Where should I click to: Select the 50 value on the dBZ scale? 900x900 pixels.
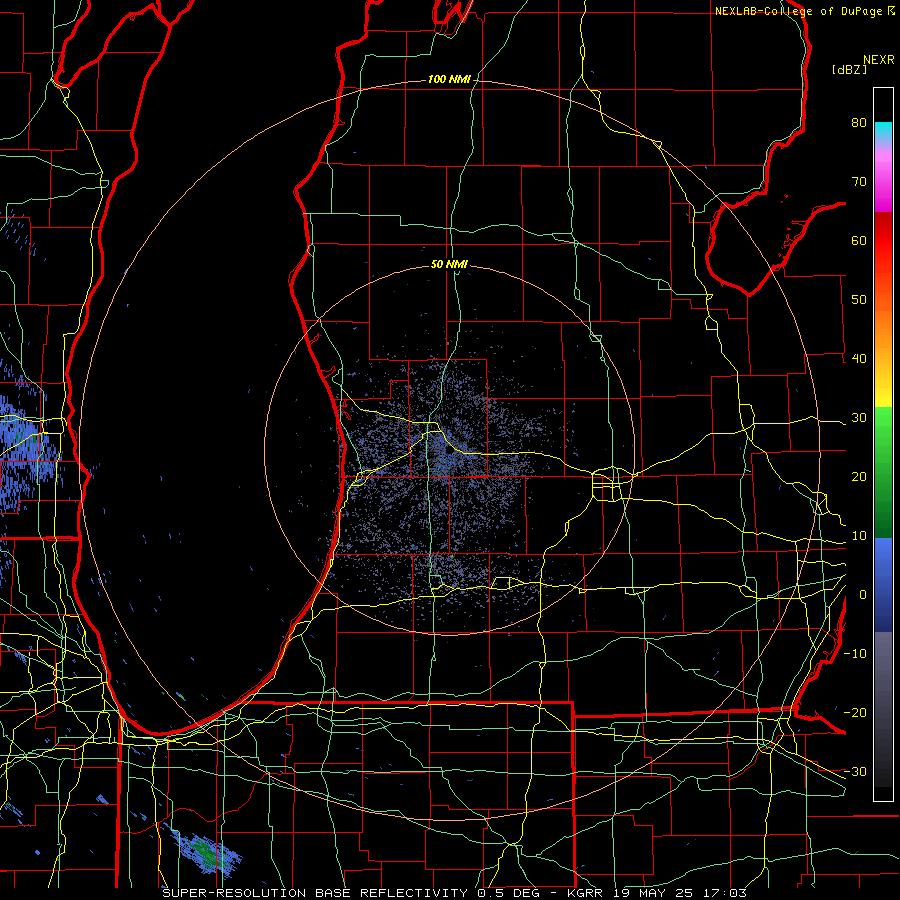pos(859,300)
